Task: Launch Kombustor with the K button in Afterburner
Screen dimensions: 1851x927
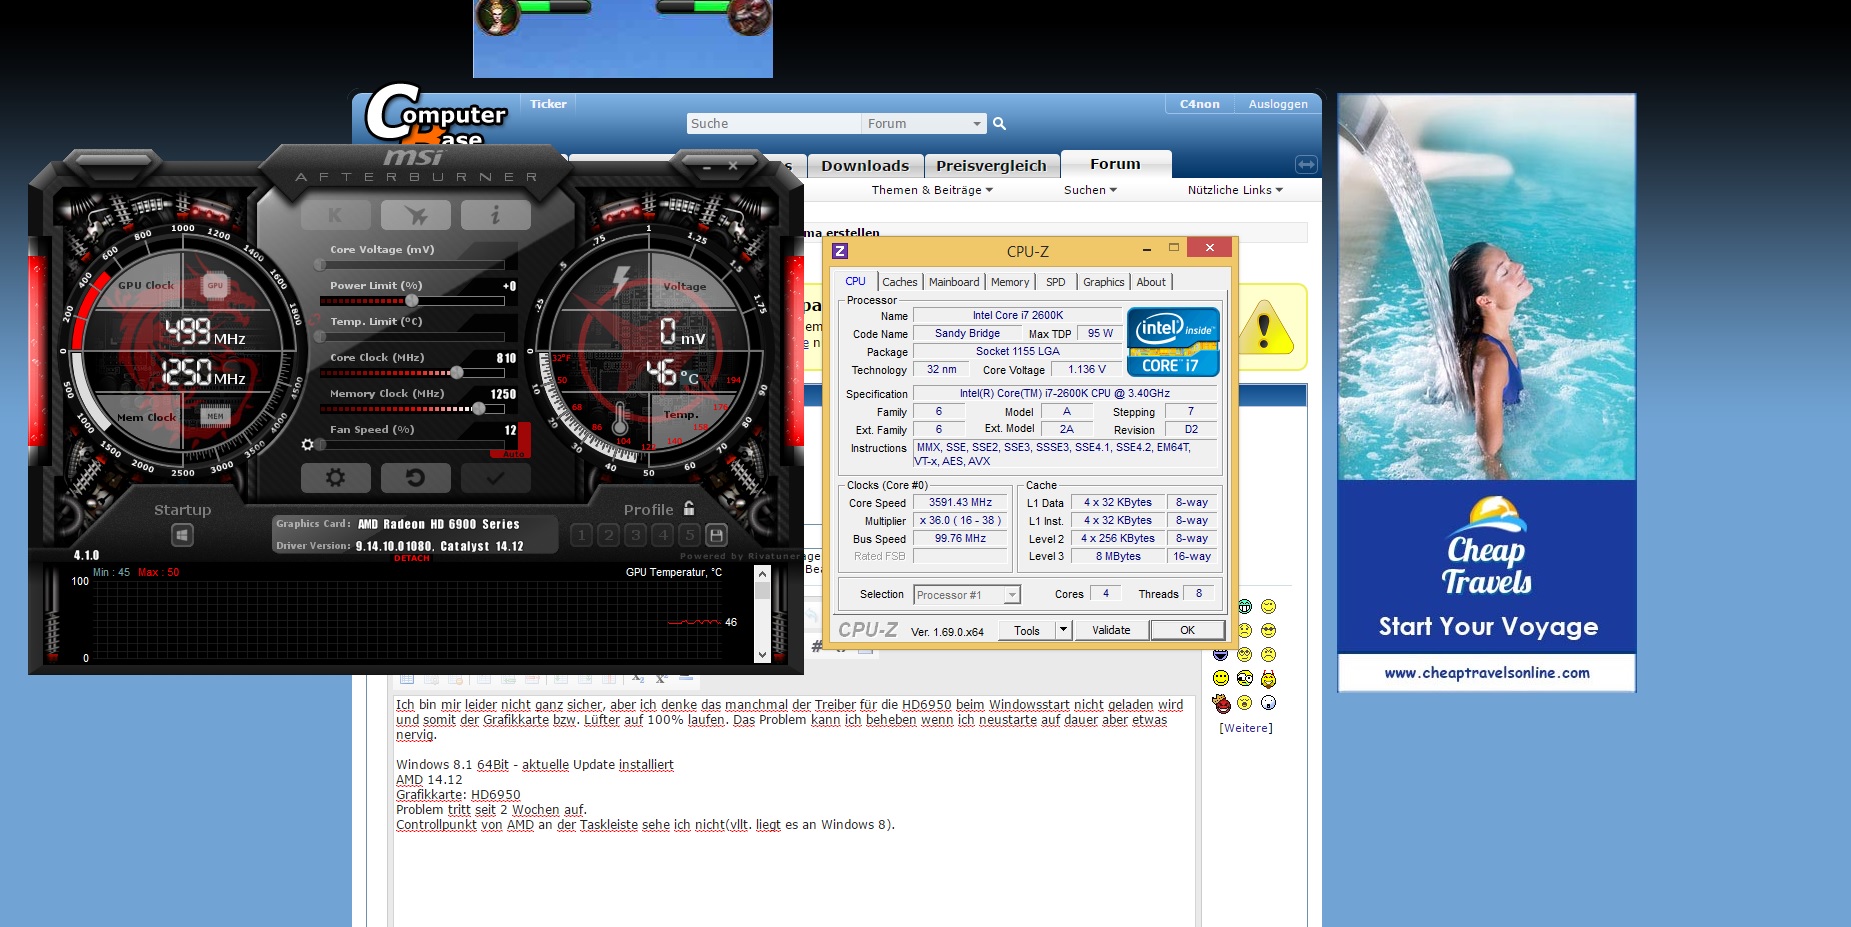Action: click(x=335, y=215)
